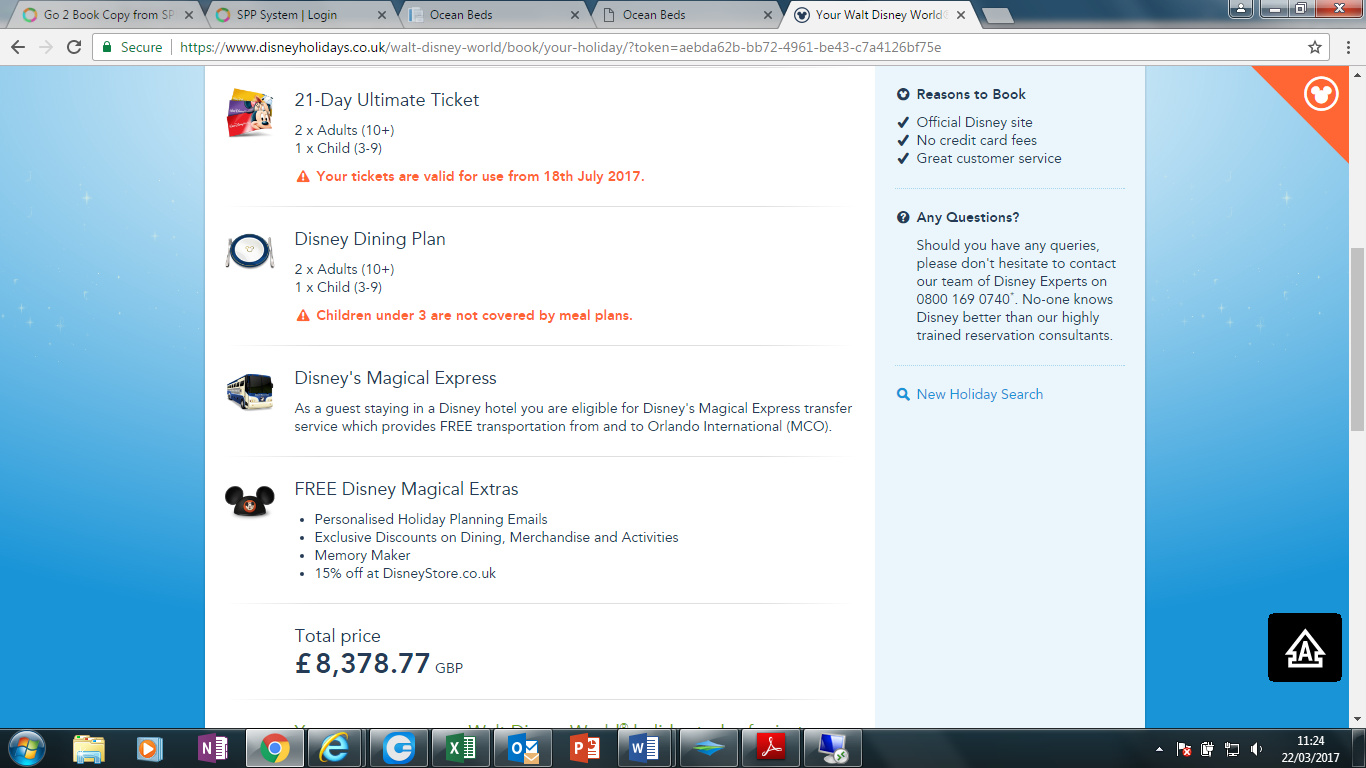The image size is (1366, 768).
Task: Click the Chrome user profile button
Action: [x=1241, y=9]
